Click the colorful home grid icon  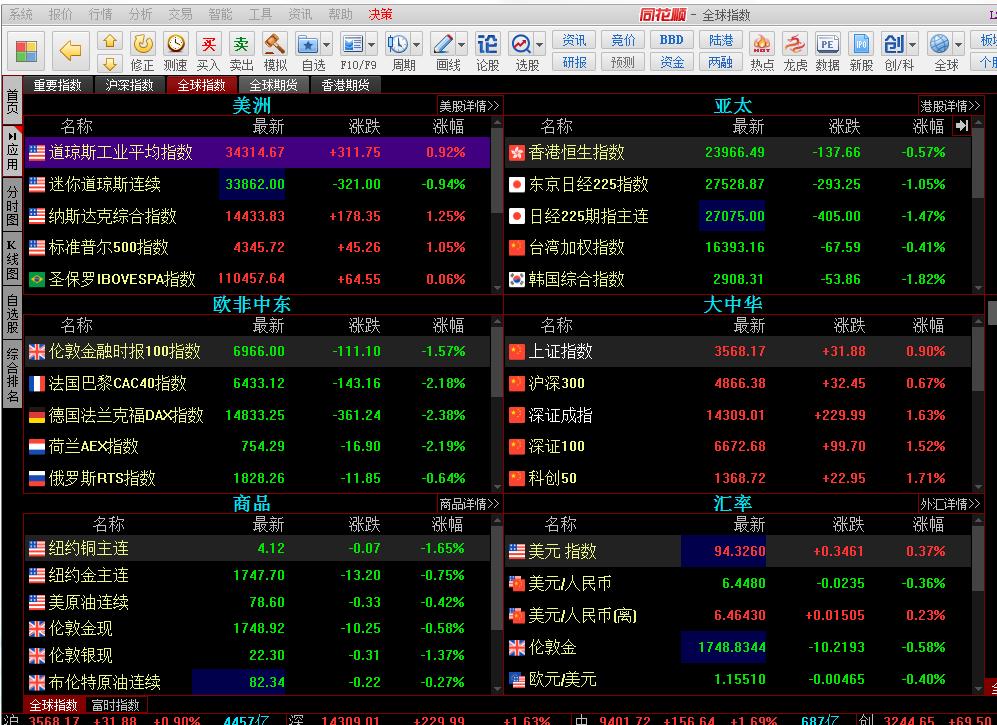26,51
